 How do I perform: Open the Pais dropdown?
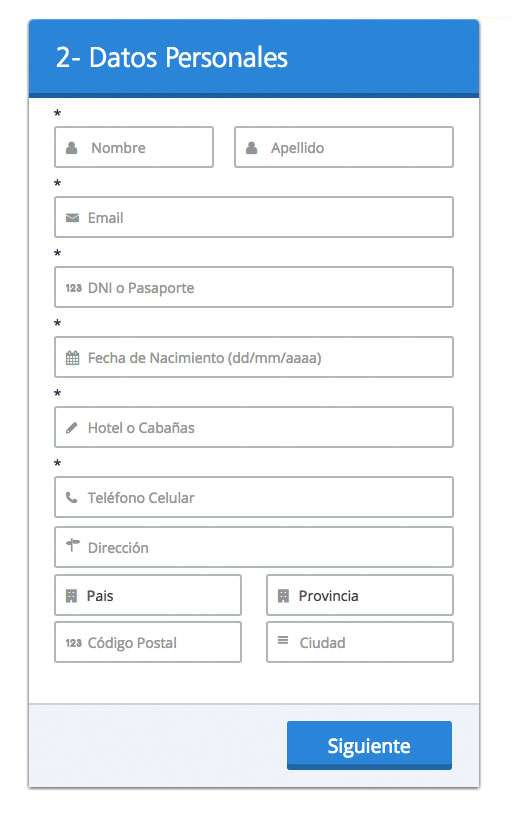coord(148,595)
